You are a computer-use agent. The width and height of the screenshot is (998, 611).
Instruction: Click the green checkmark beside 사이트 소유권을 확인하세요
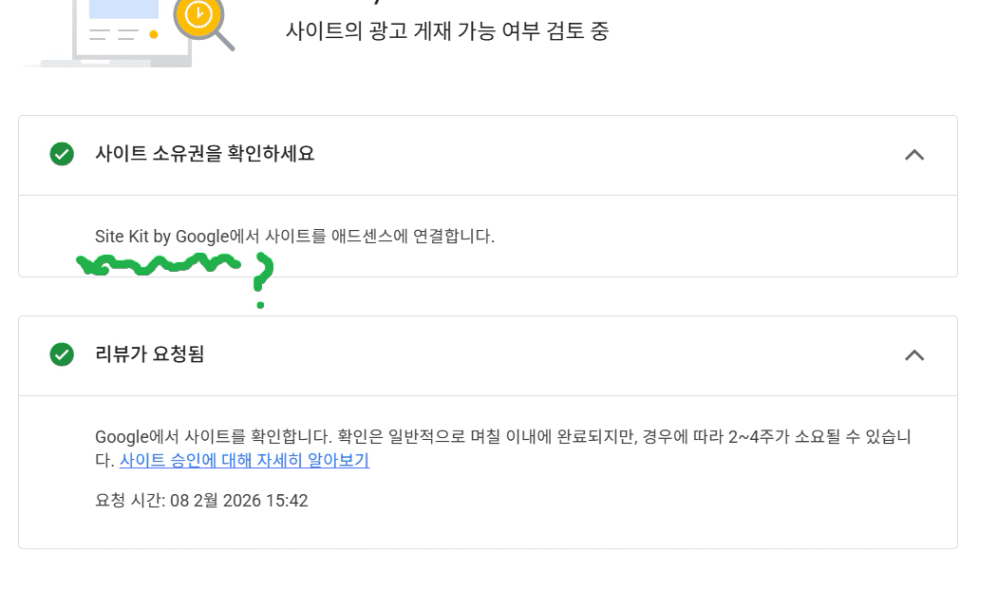(x=62, y=155)
